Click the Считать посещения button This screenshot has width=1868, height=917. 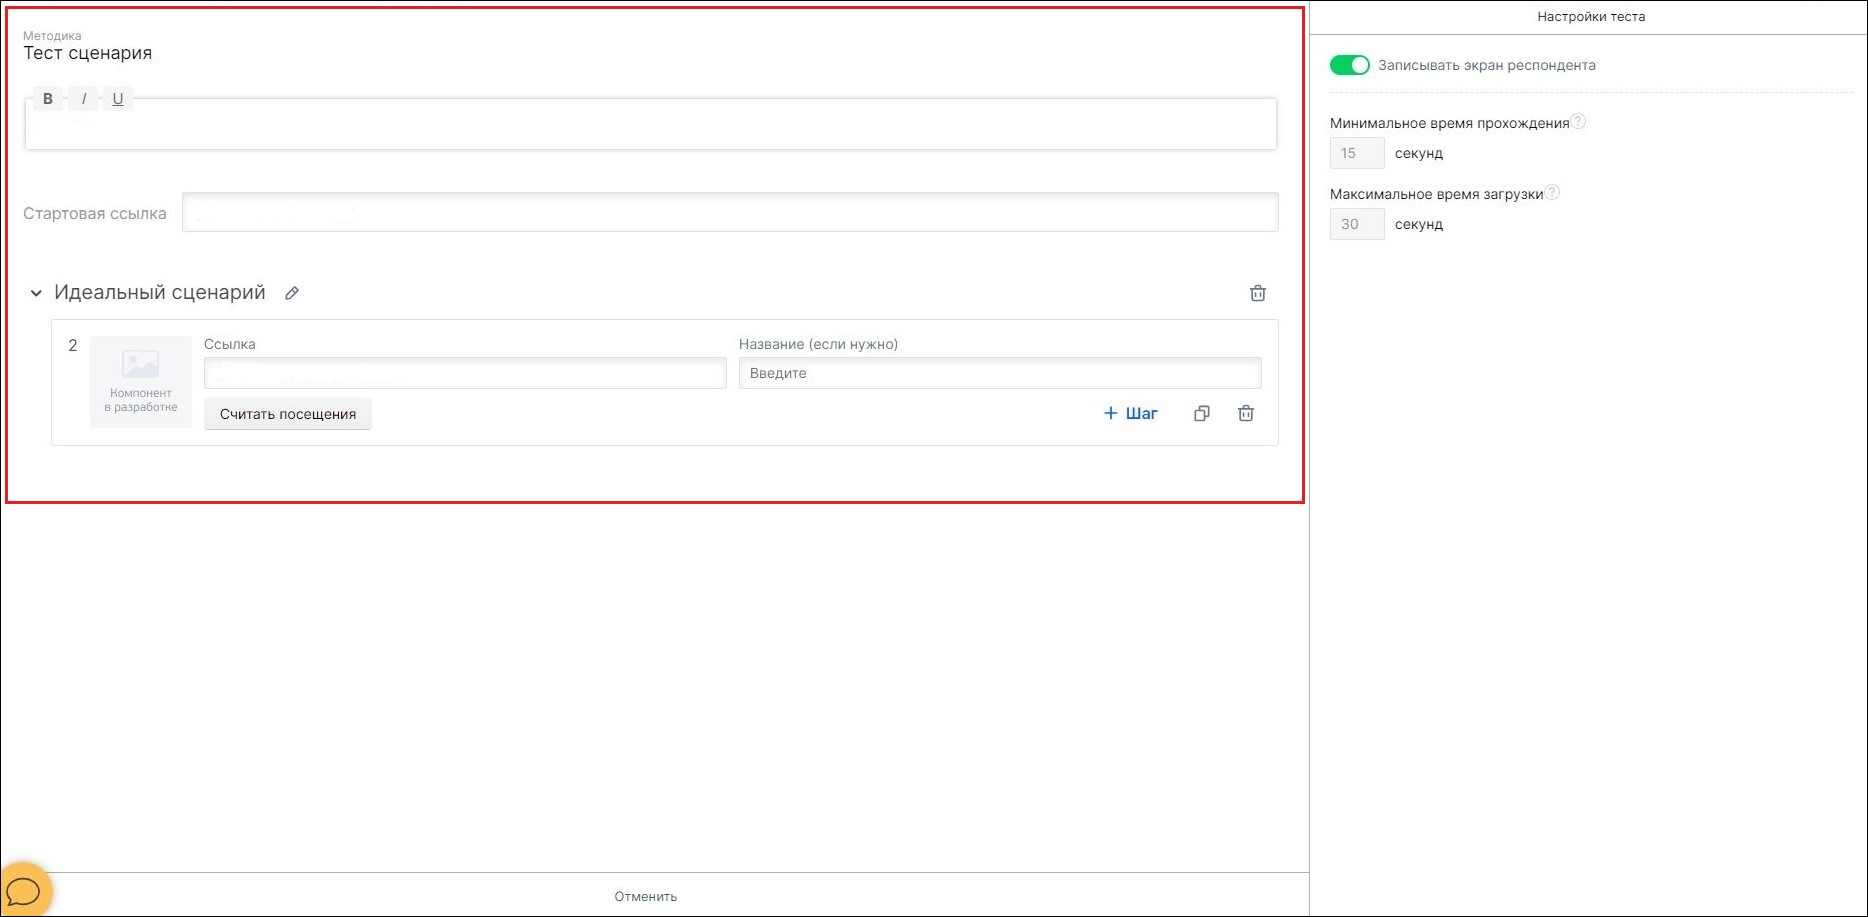(288, 414)
